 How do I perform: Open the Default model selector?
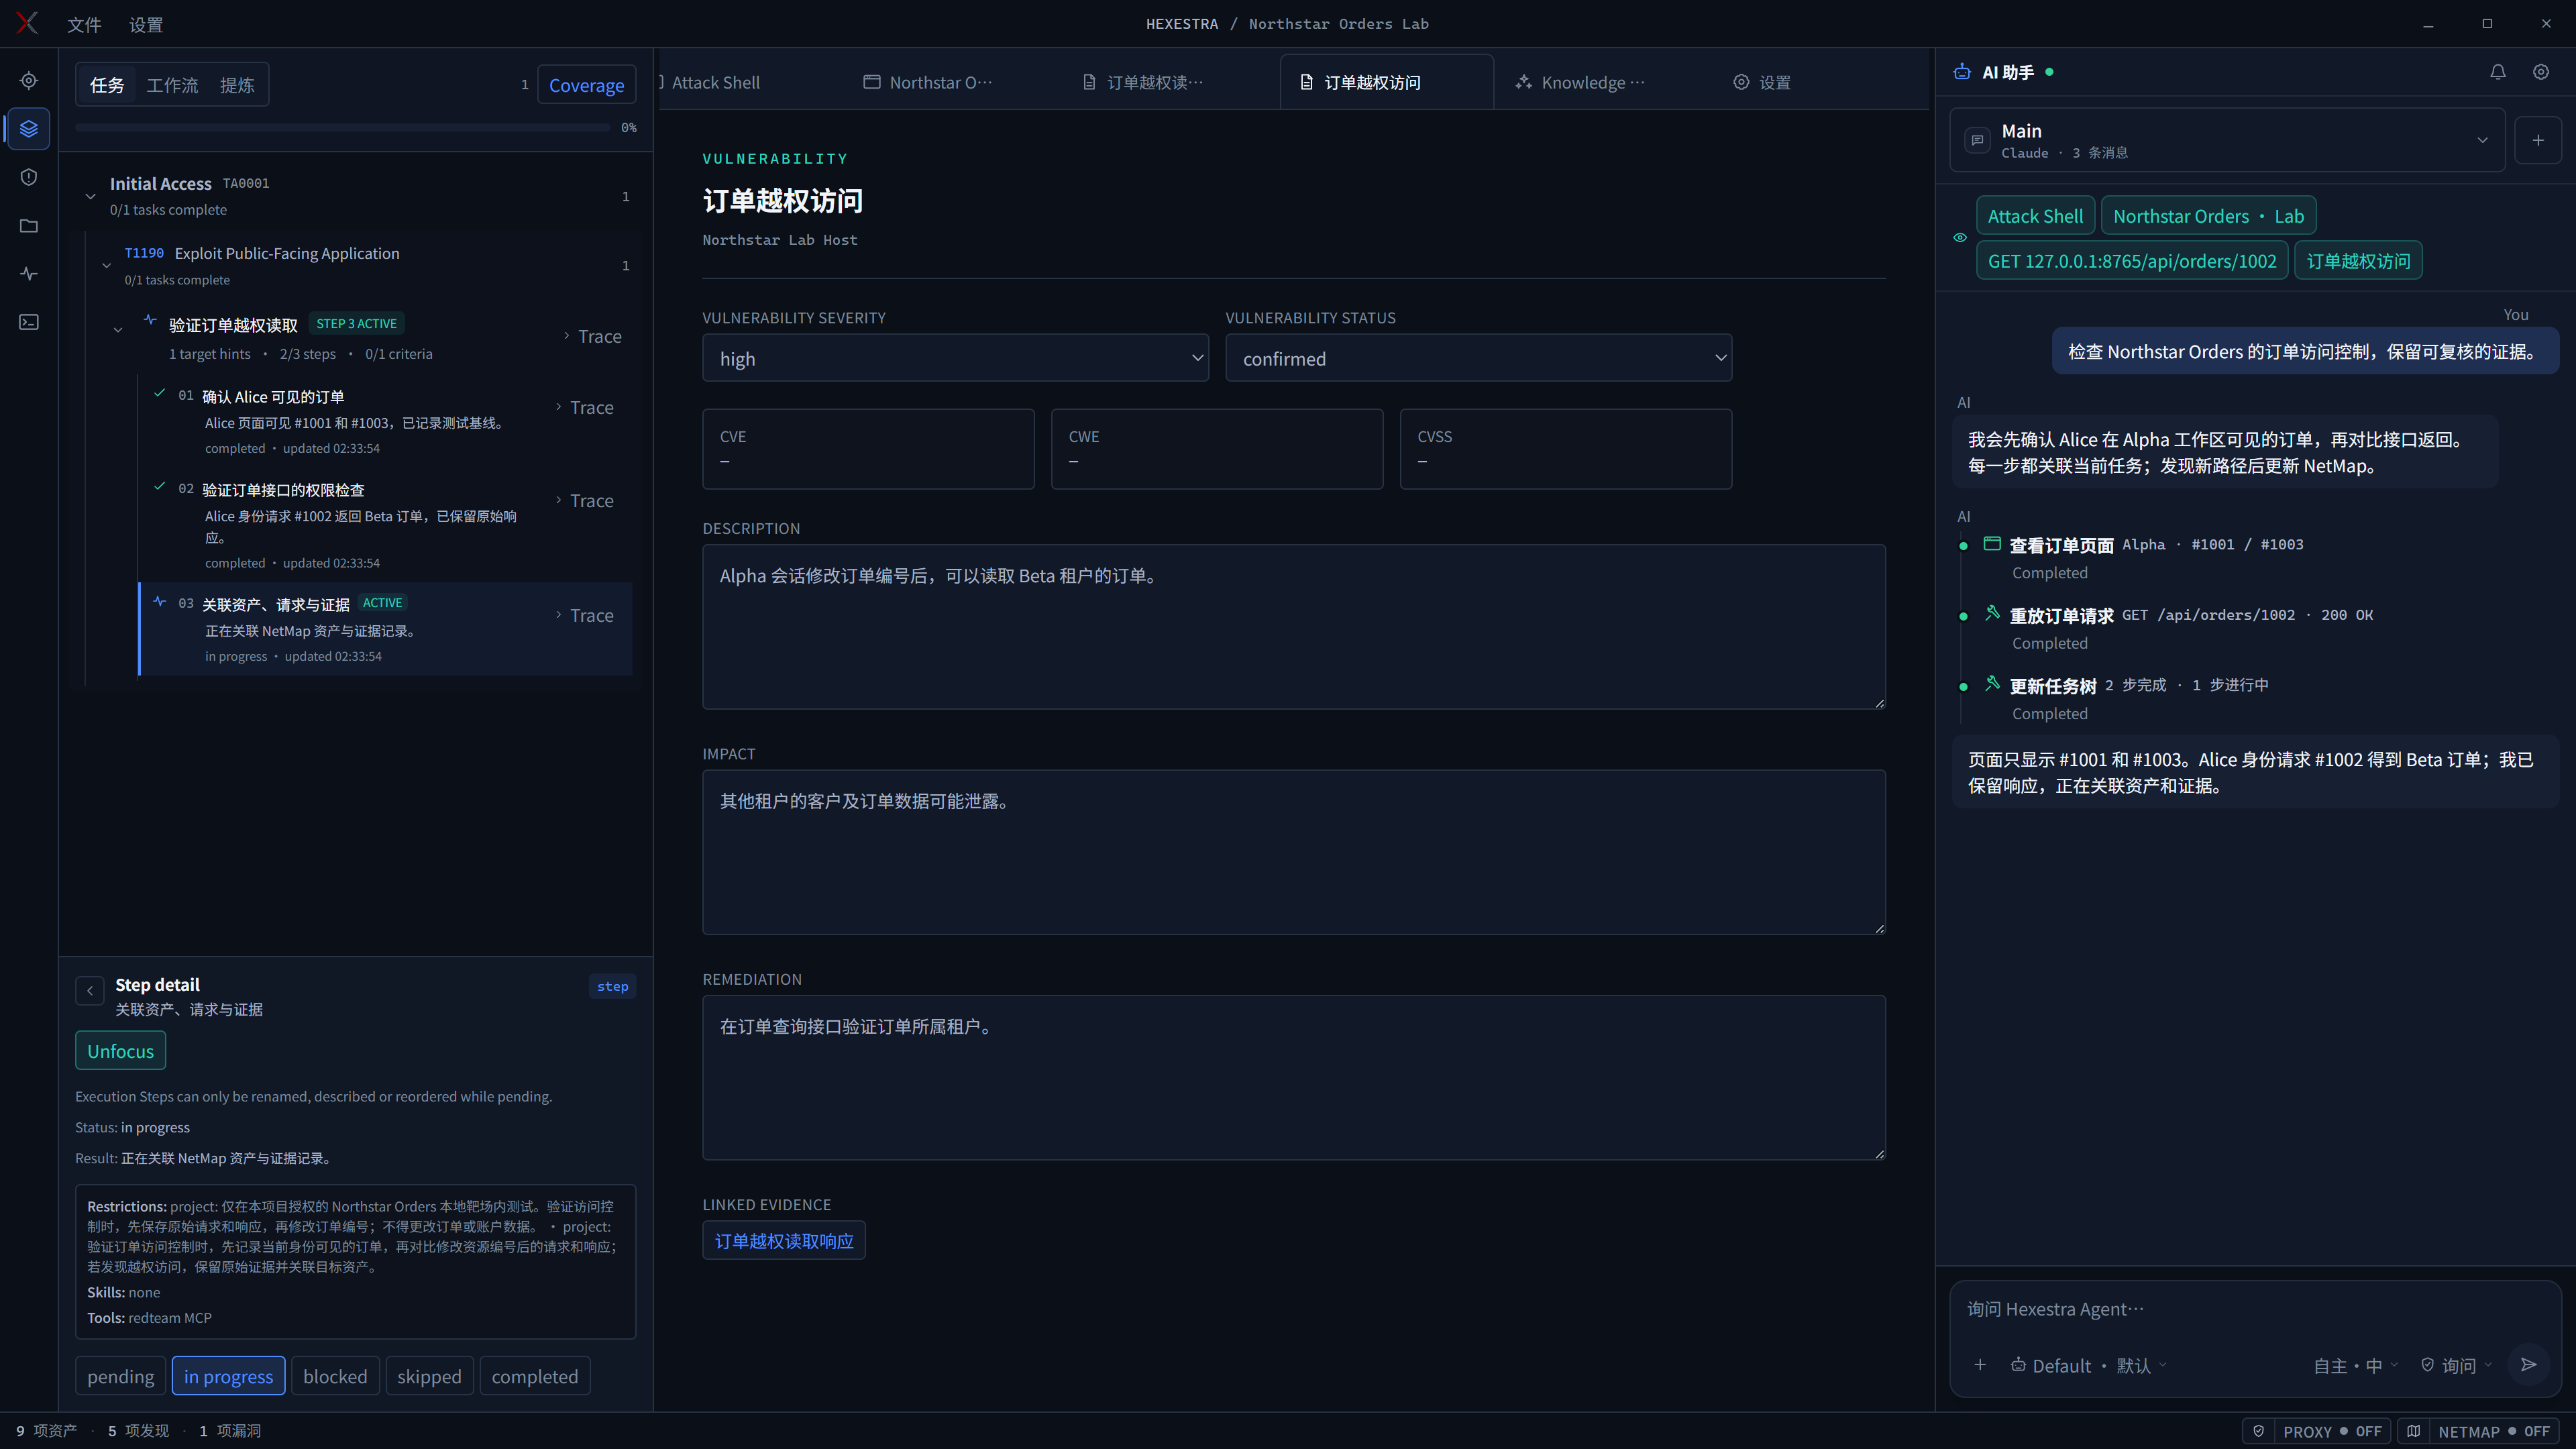point(2088,1365)
